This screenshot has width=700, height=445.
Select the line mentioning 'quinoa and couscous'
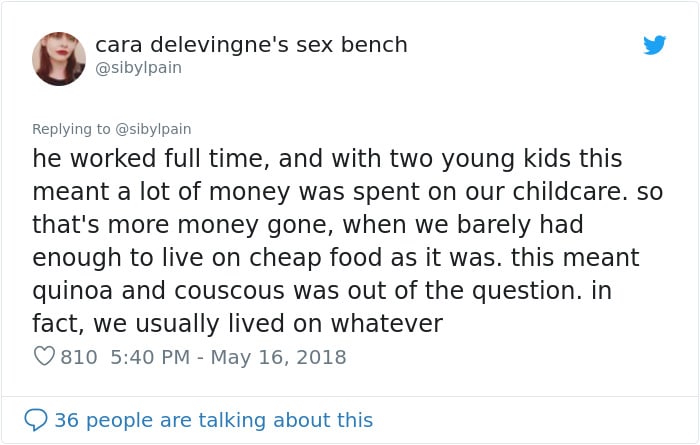tap(322, 291)
